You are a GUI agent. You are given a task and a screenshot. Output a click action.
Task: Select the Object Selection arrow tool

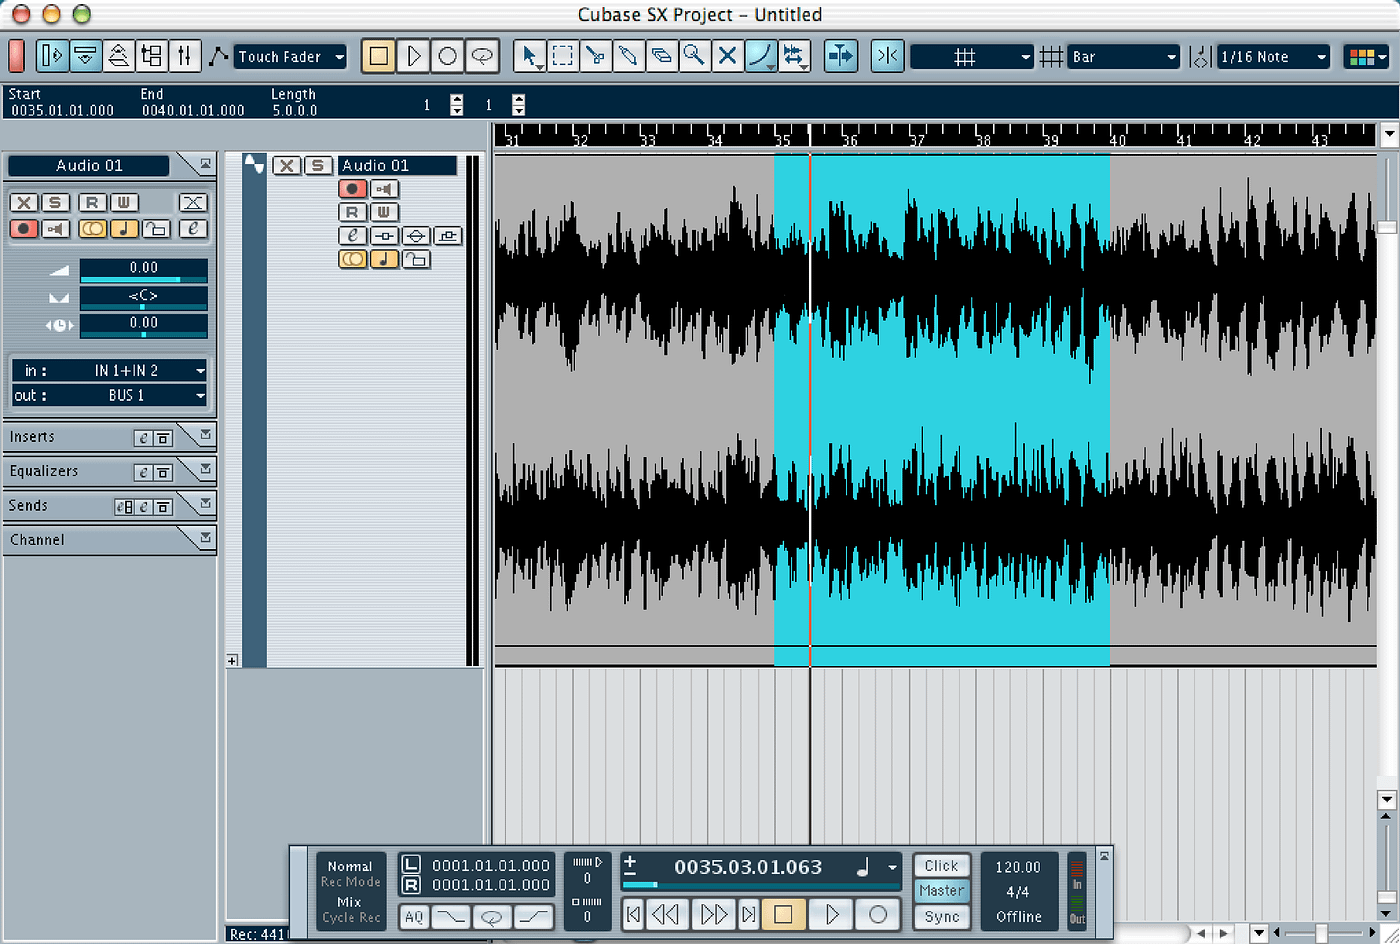(530, 56)
